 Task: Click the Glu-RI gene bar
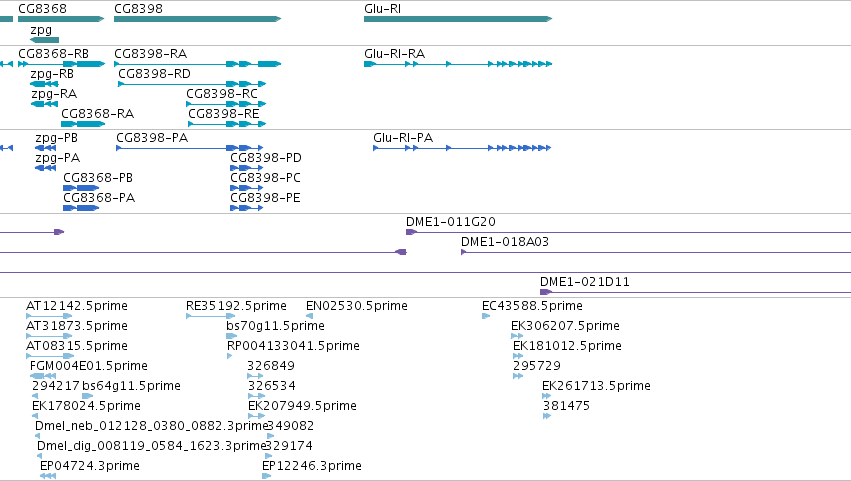[x=458, y=19]
